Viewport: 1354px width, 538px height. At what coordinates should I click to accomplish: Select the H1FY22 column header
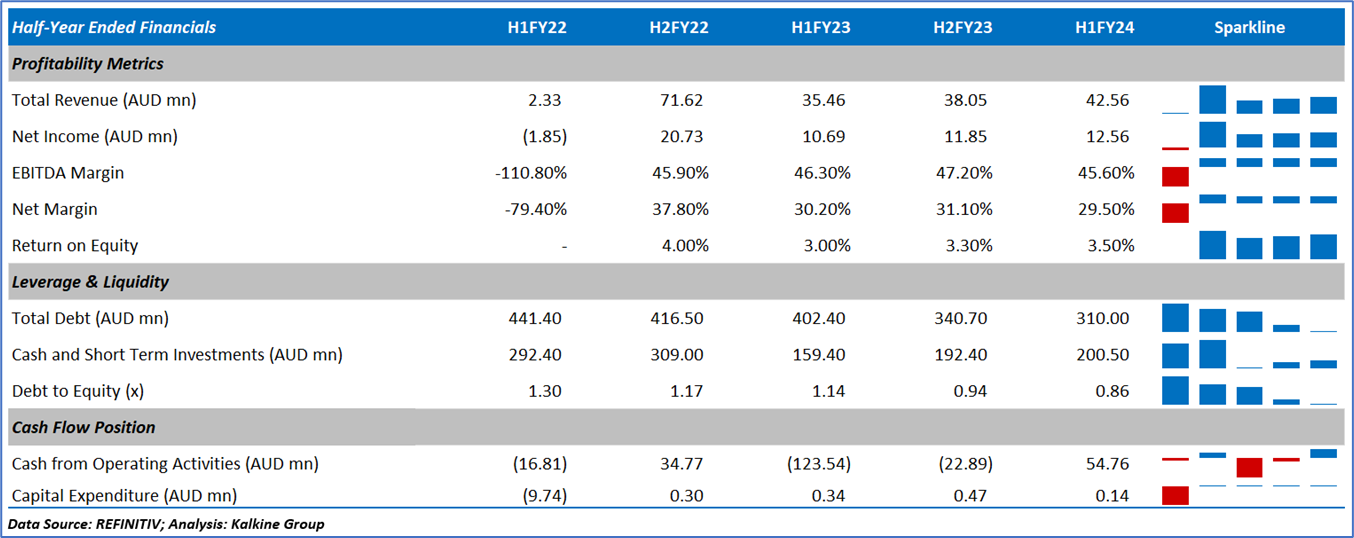coord(537,28)
